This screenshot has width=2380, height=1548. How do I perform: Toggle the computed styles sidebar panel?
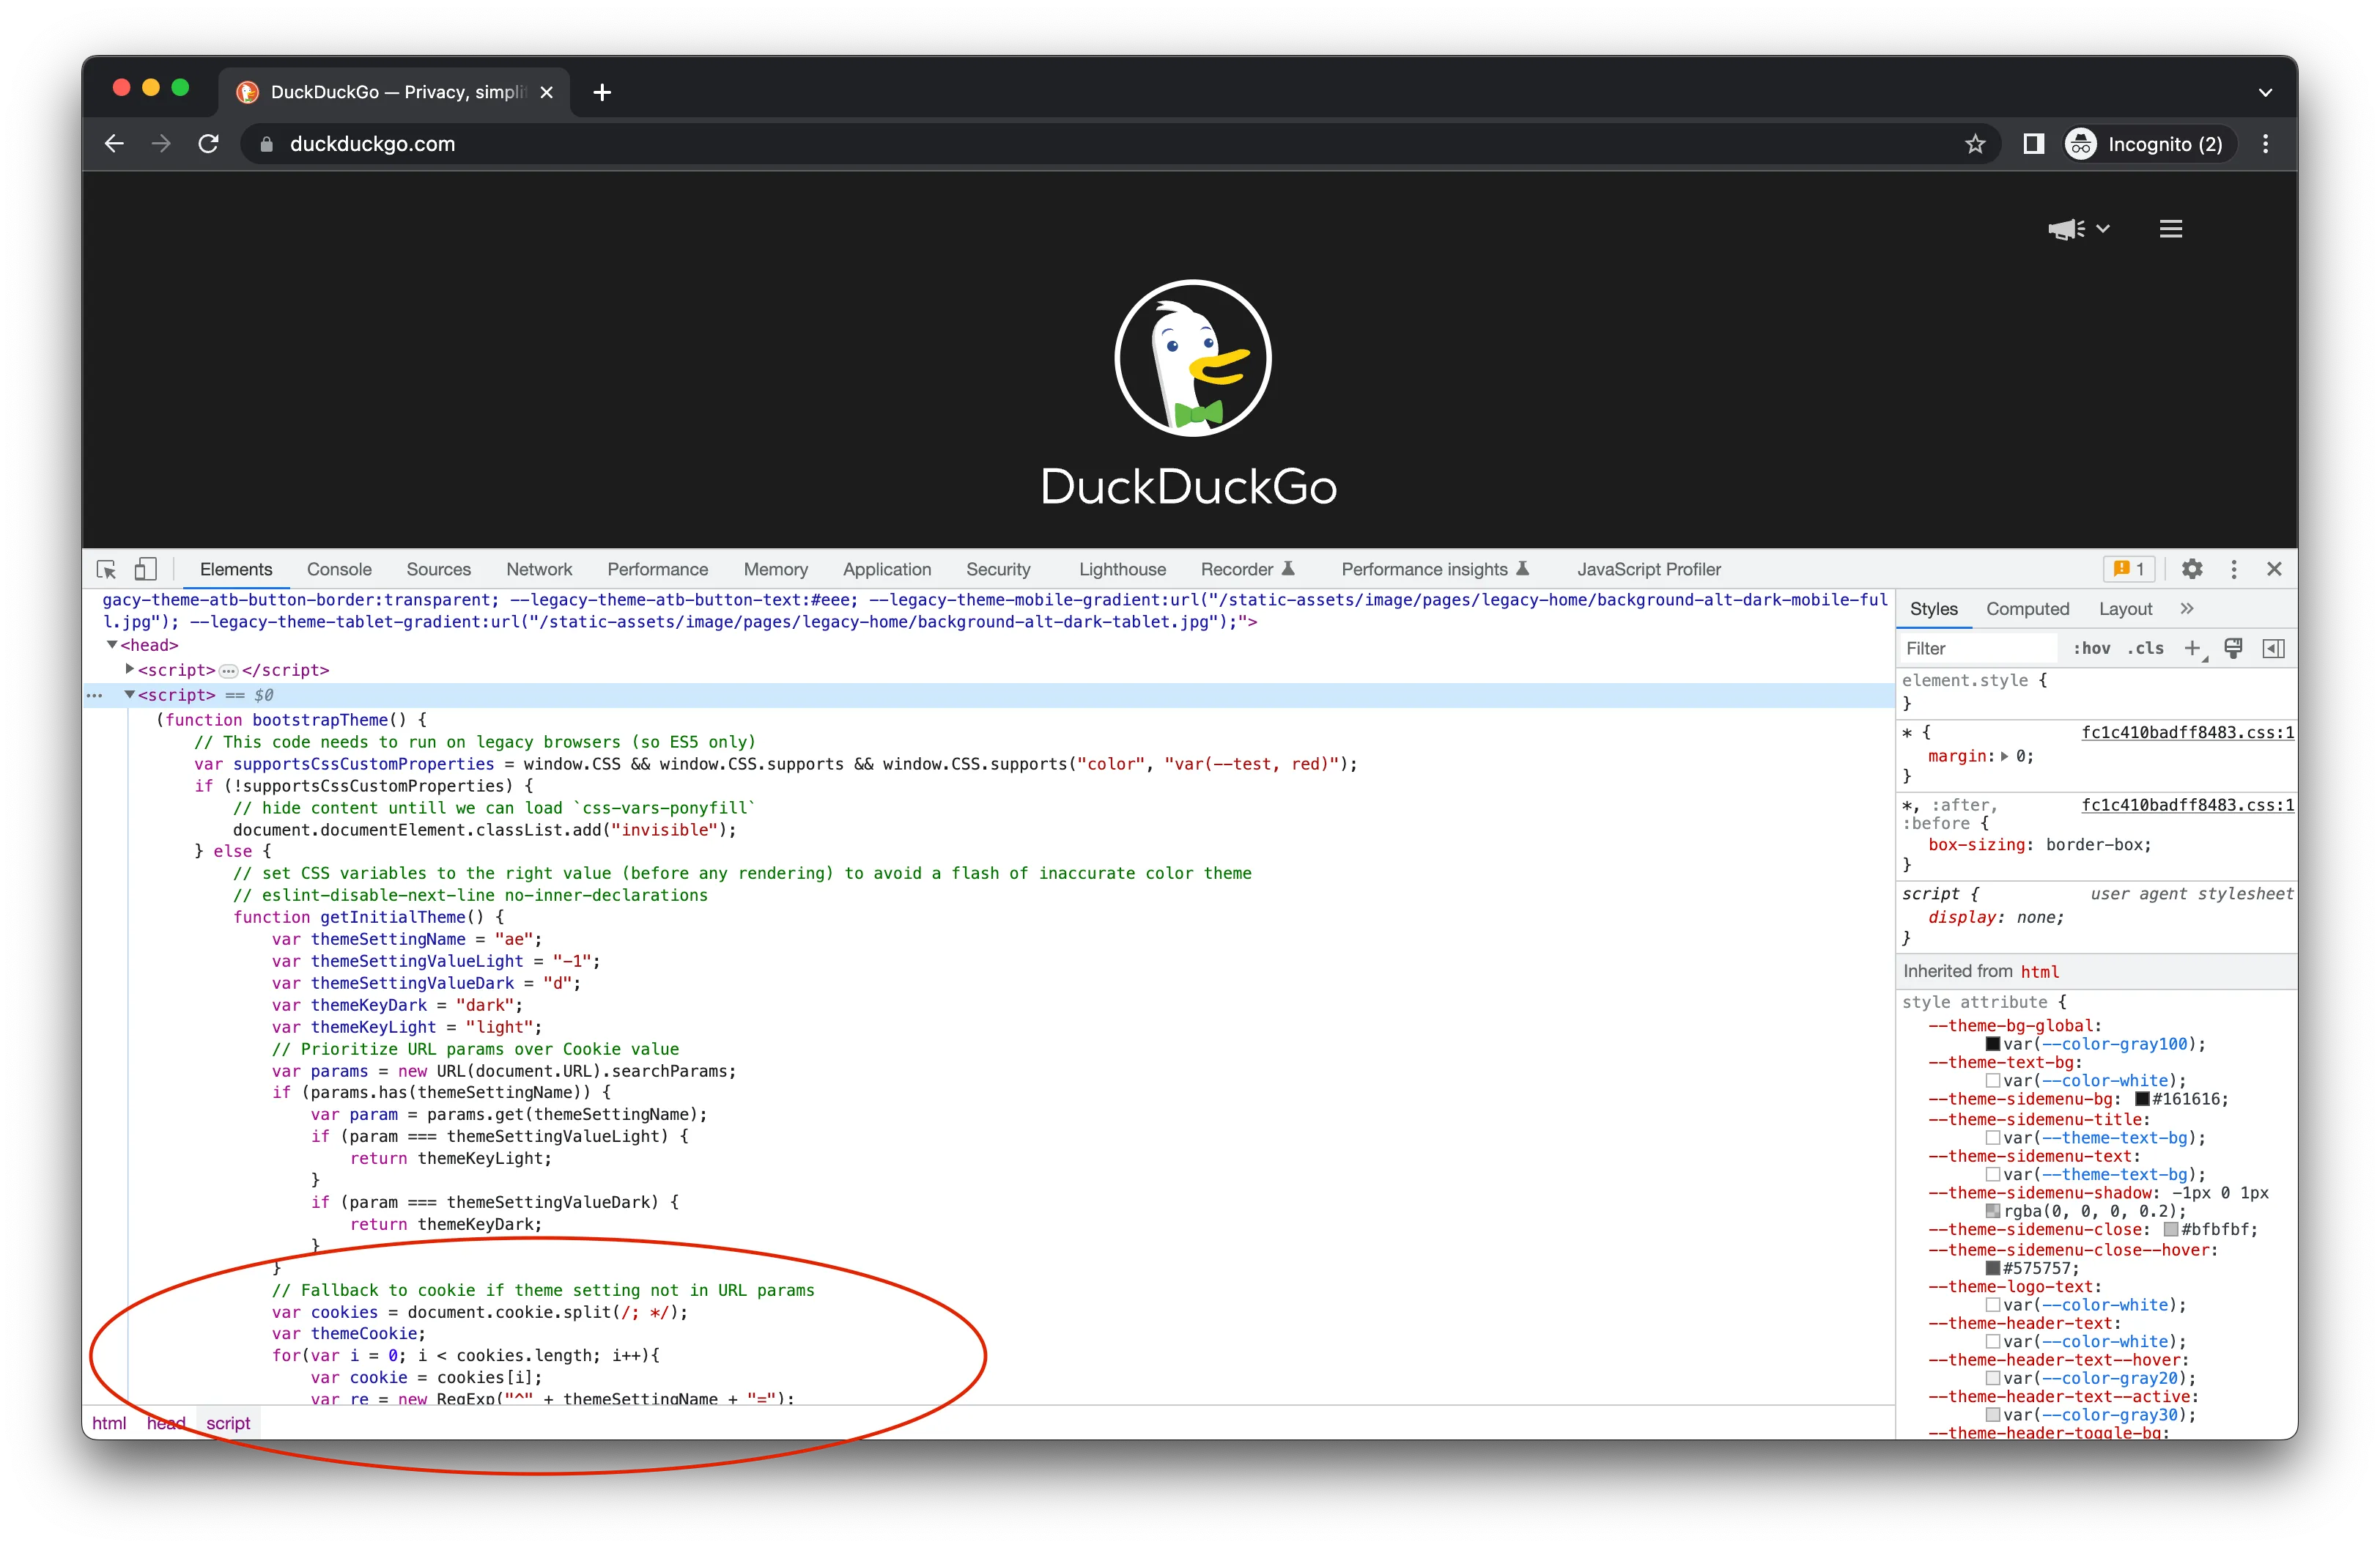pos(2274,648)
